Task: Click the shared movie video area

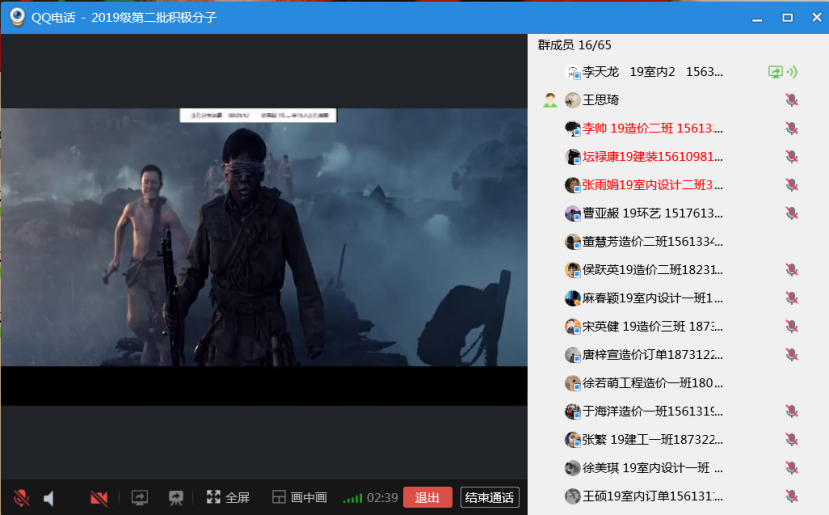Action: coord(264,240)
